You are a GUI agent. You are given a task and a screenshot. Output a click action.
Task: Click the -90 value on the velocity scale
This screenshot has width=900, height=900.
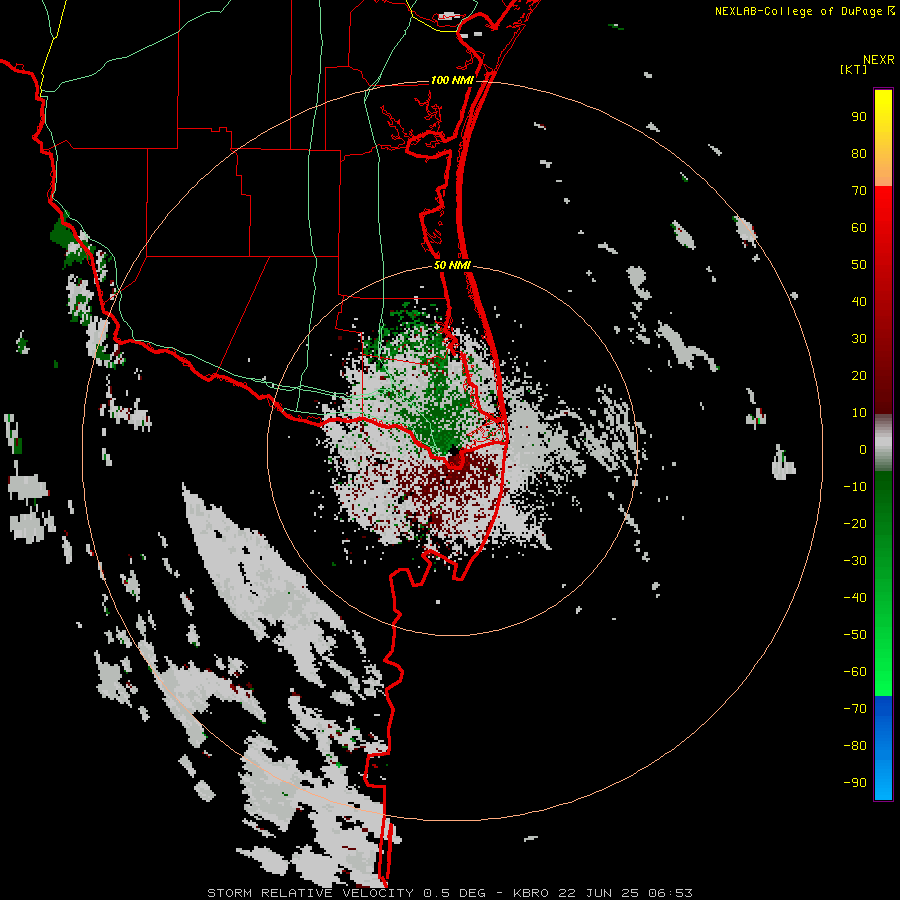855,783
